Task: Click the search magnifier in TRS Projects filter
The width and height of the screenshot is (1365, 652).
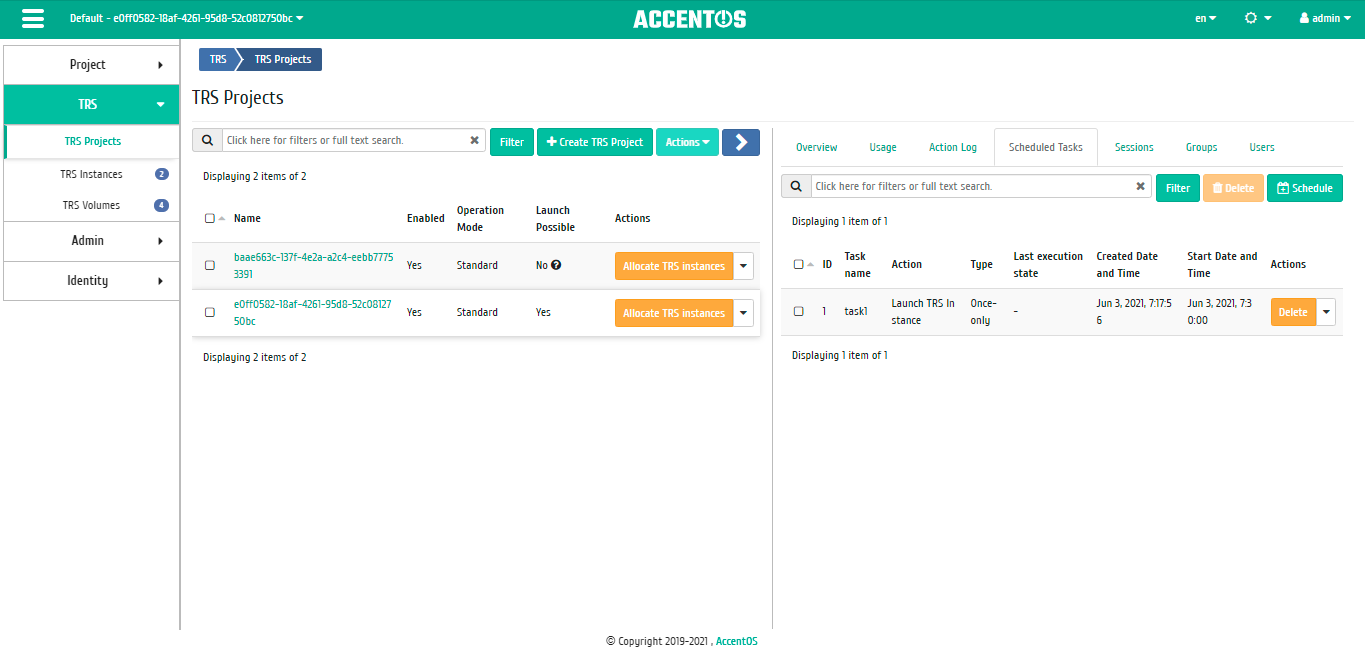Action: click(207, 141)
